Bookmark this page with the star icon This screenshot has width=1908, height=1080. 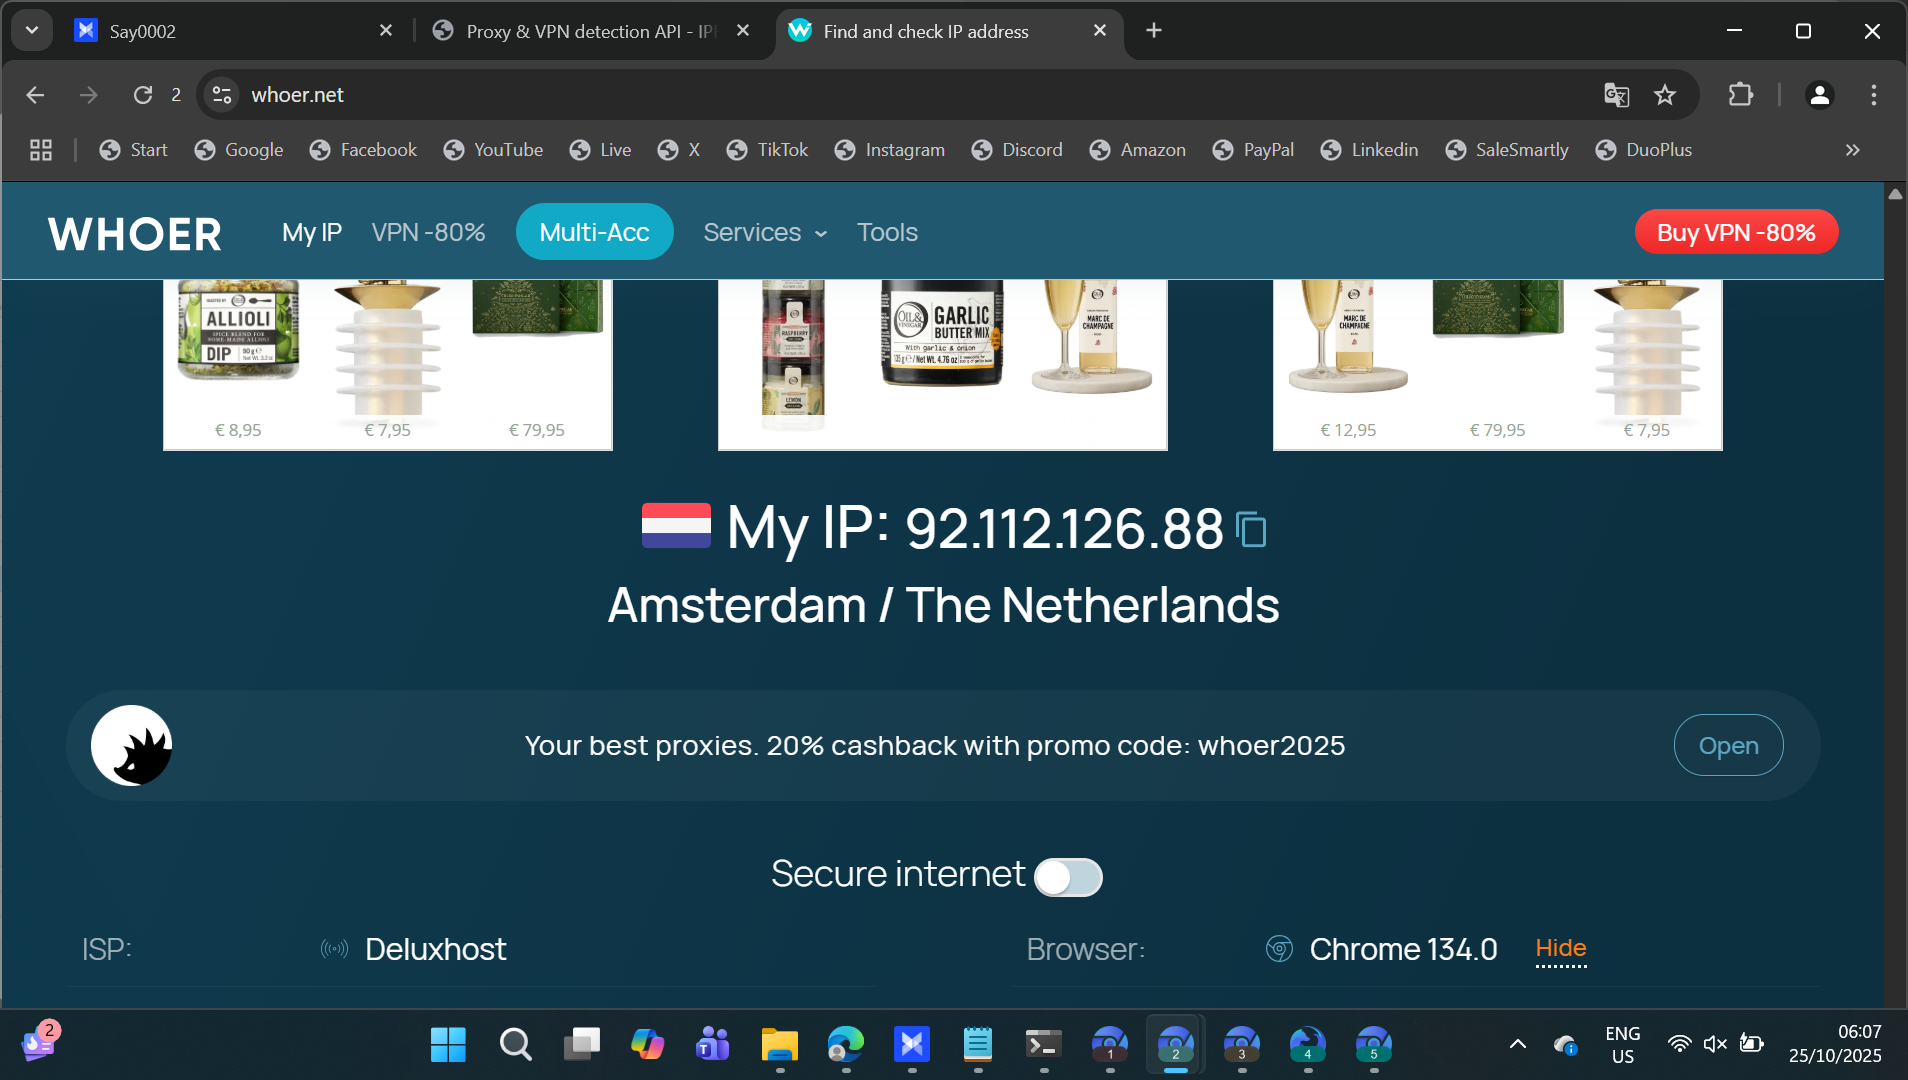click(1665, 95)
